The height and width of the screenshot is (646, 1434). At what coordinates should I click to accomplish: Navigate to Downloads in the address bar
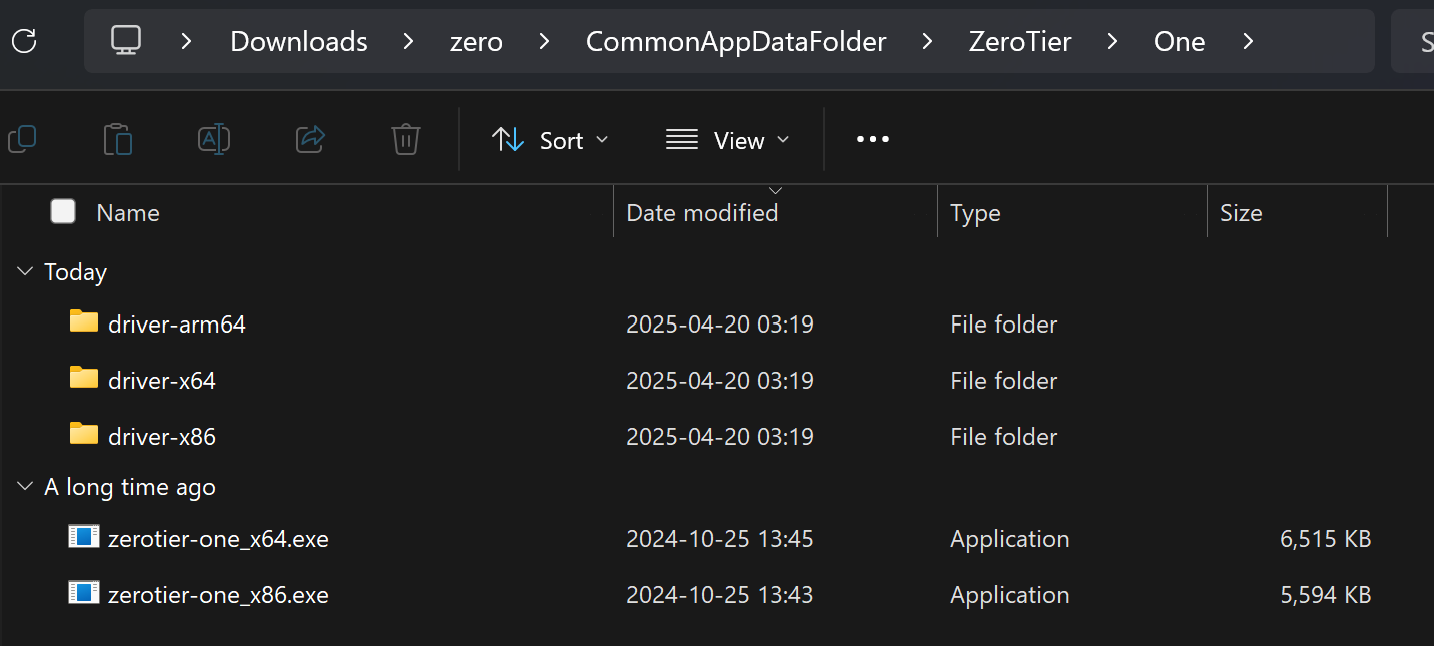point(299,41)
